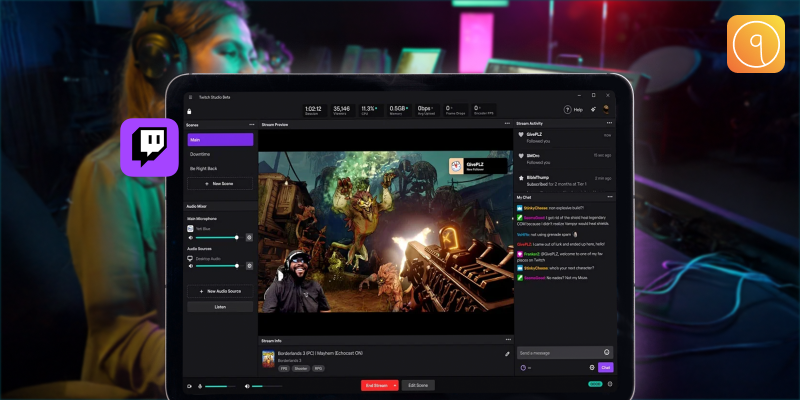Image resolution: width=800 pixels, height=400 pixels.
Task: Click the bottom bar microphone level meter
Action: pyautogui.click(x=220, y=386)
